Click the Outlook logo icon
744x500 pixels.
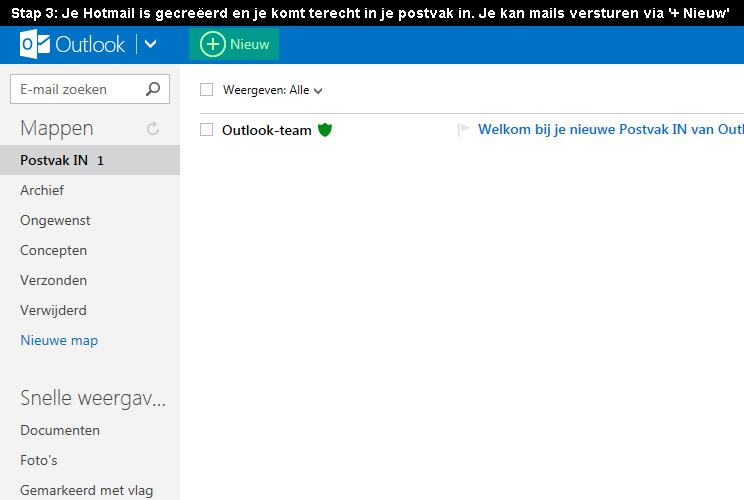pos(35,44)
